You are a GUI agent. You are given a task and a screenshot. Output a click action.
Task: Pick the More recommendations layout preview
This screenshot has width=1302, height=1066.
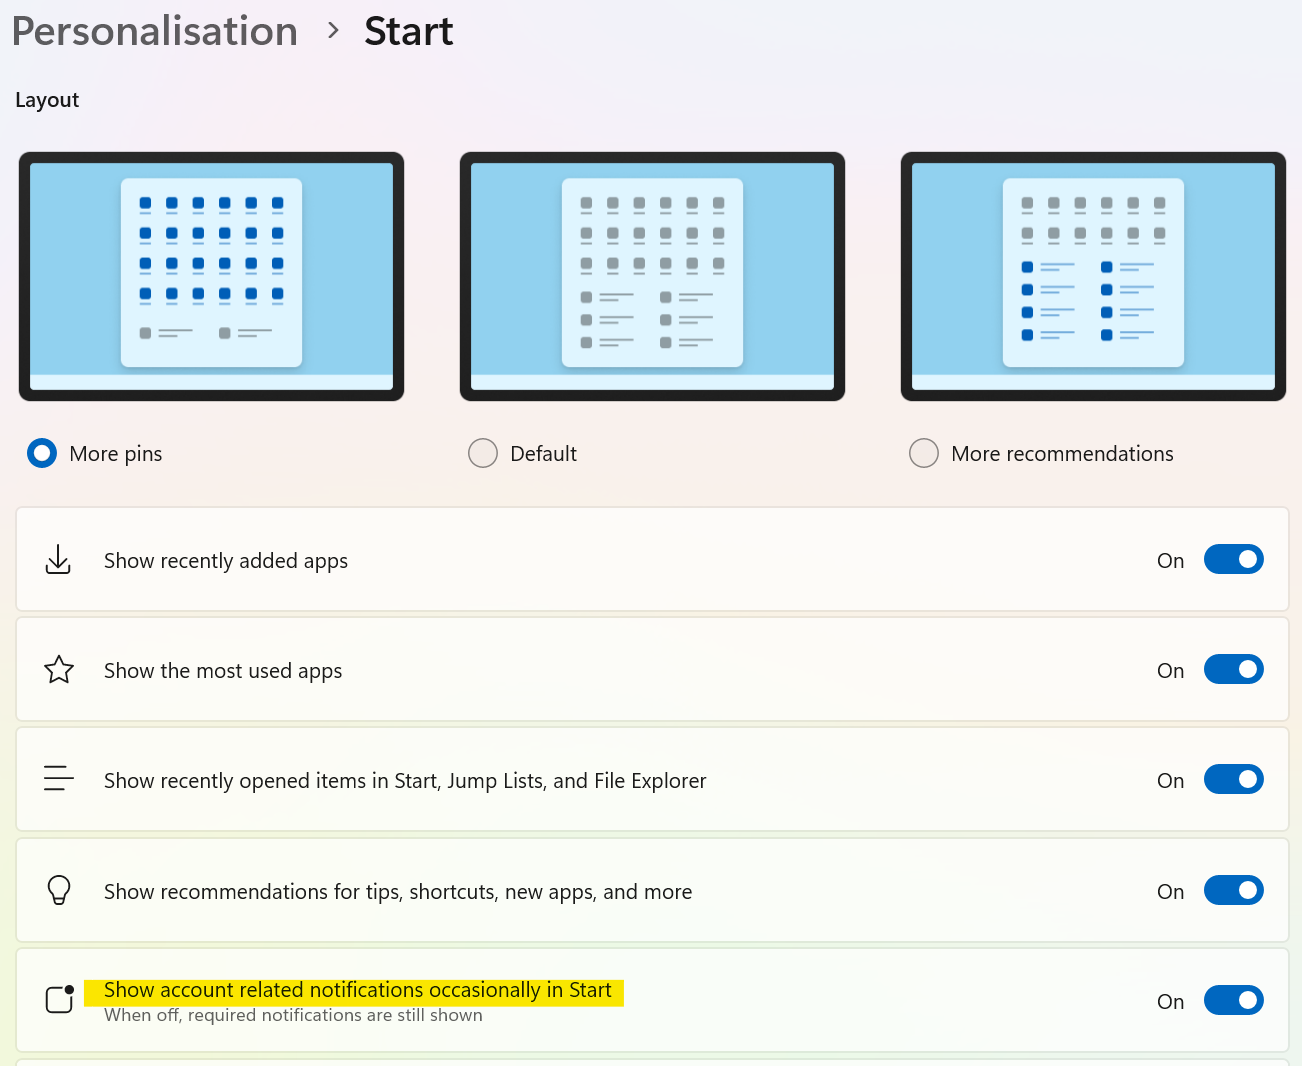(1093, 276)
